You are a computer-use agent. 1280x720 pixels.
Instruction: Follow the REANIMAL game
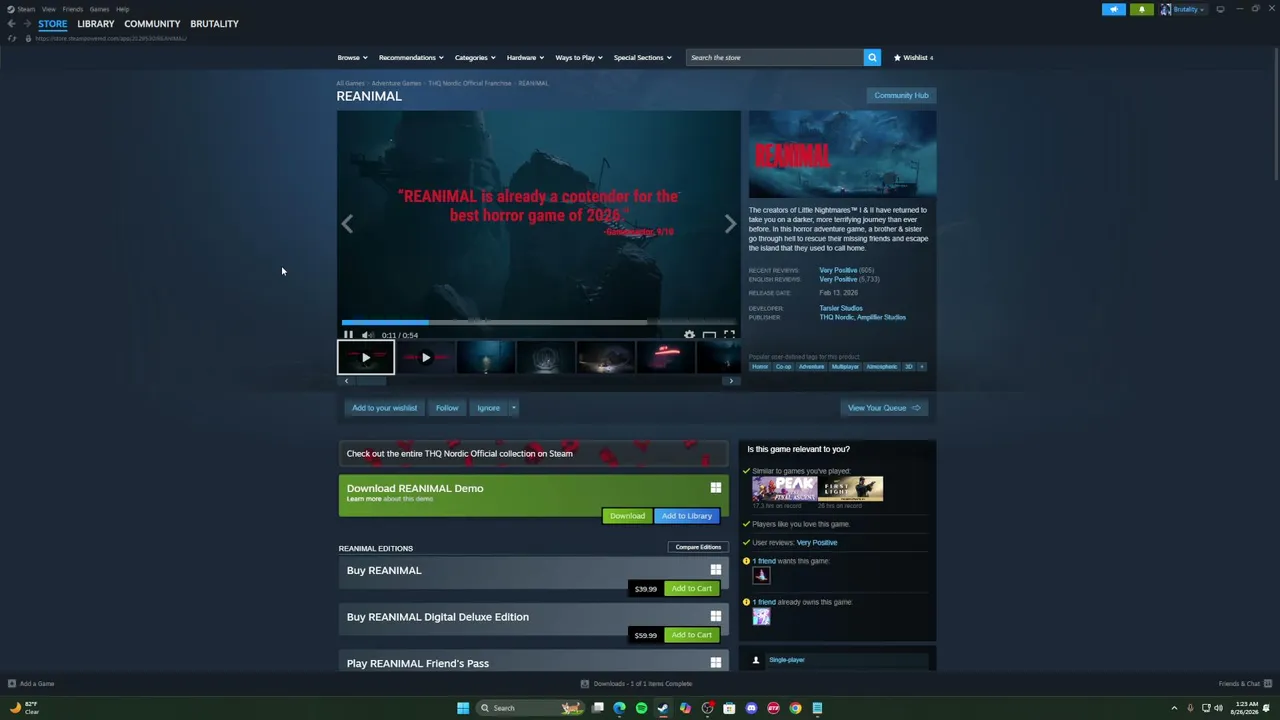click(x=447, y=408)
